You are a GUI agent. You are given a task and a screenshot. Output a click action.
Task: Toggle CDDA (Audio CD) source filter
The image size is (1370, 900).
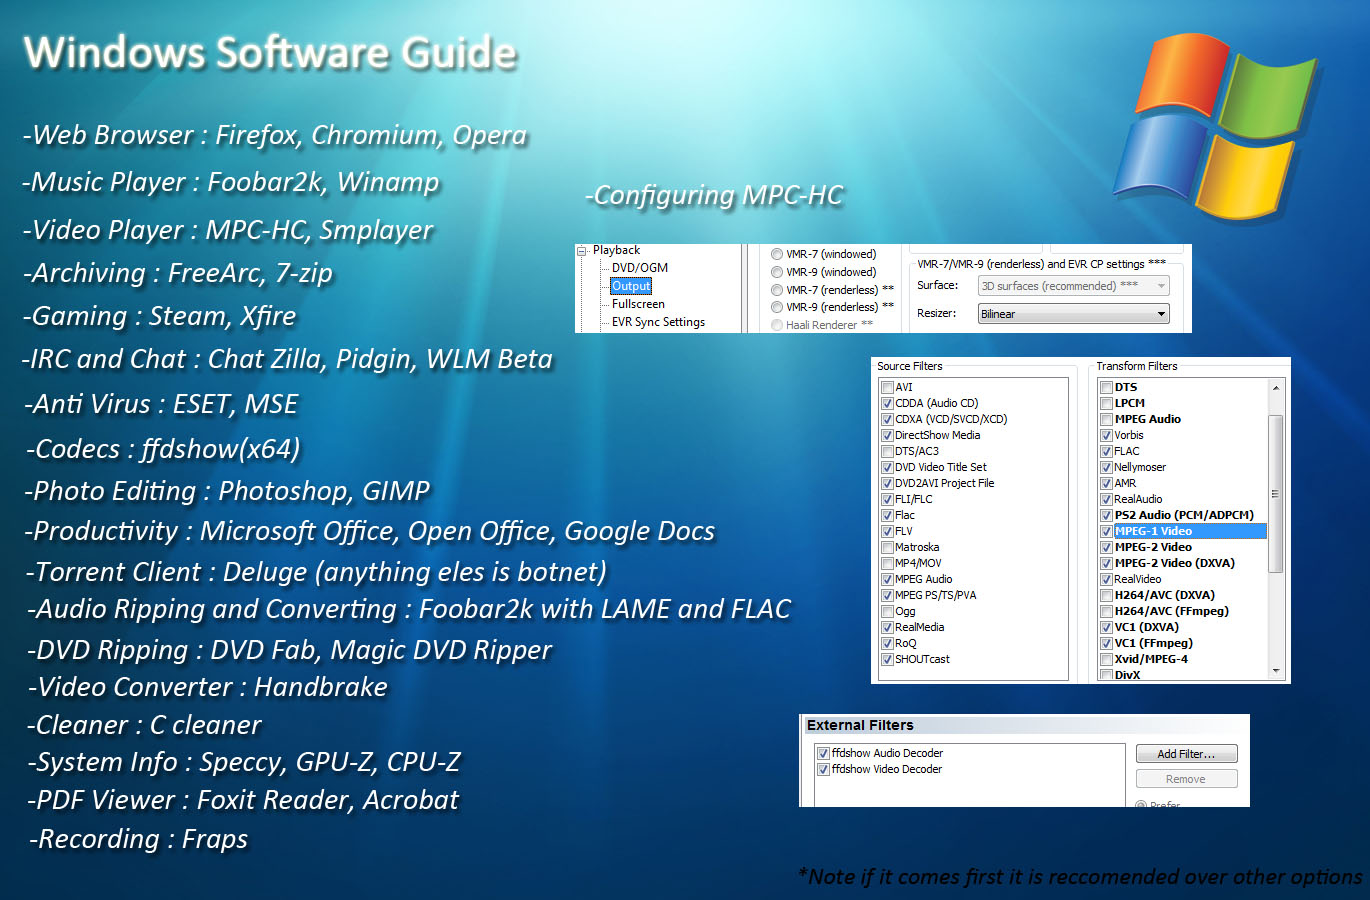pyautogui.click(x=887, y=404)
